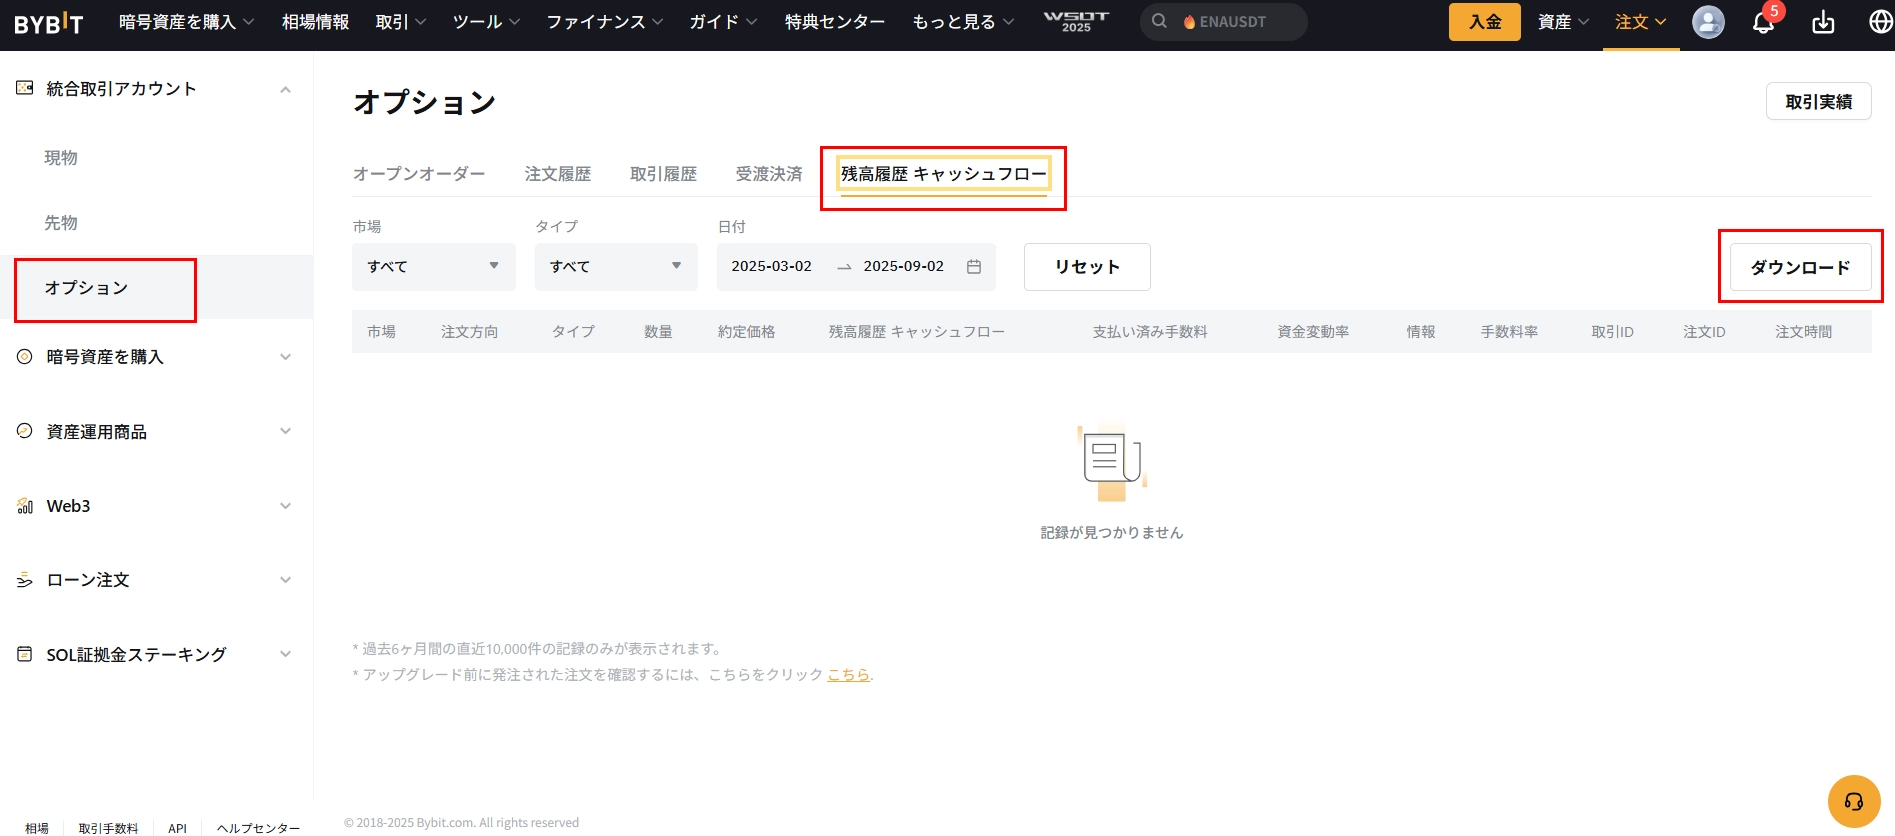
Task: Click the user profile avatar icon
Action: (1708, 22)
